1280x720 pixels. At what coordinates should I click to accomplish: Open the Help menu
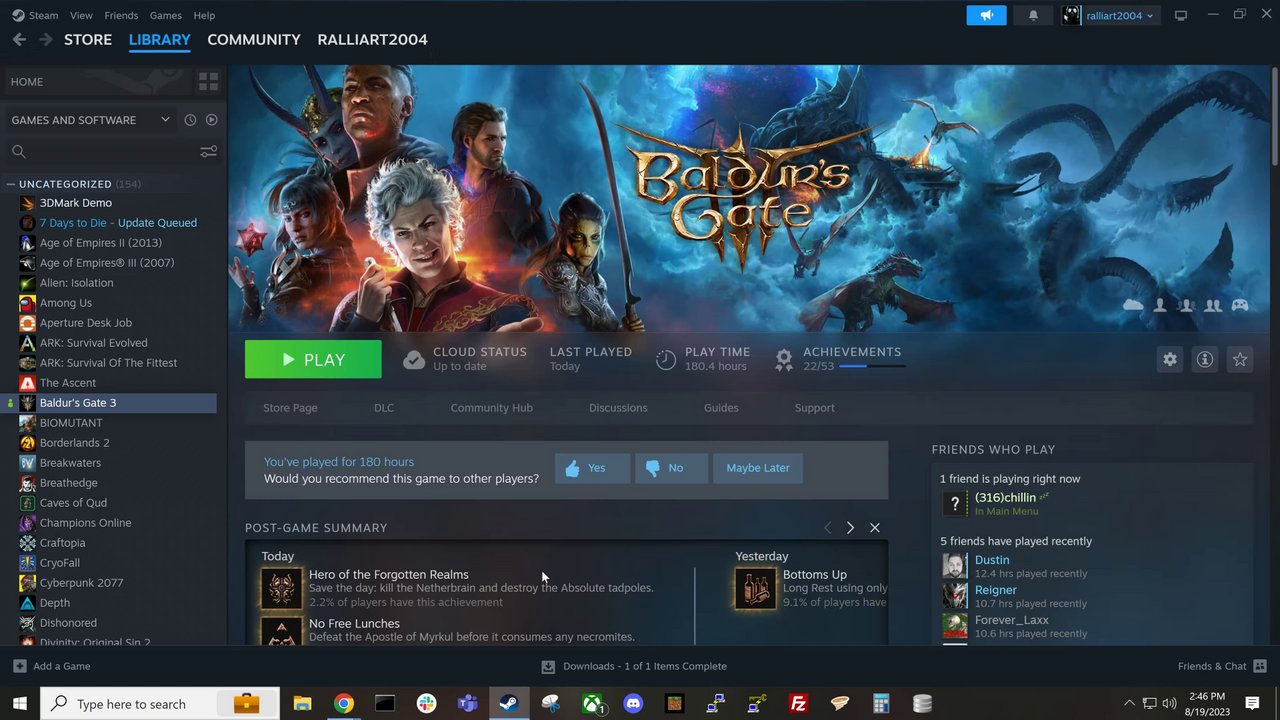(204, 15)
